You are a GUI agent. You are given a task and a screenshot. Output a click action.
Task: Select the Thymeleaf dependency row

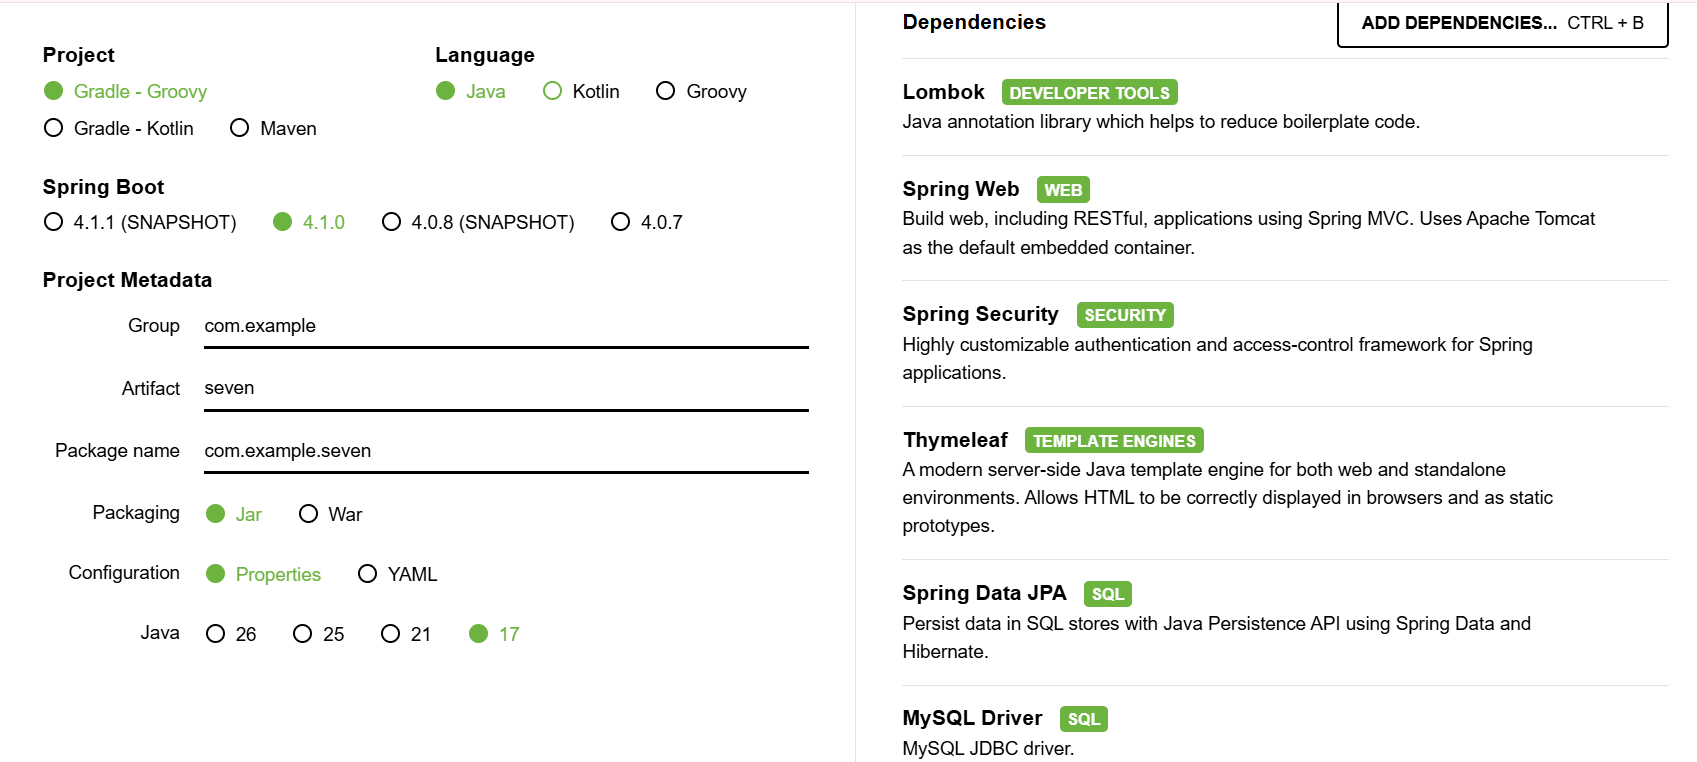click(x=1285, y=482)
